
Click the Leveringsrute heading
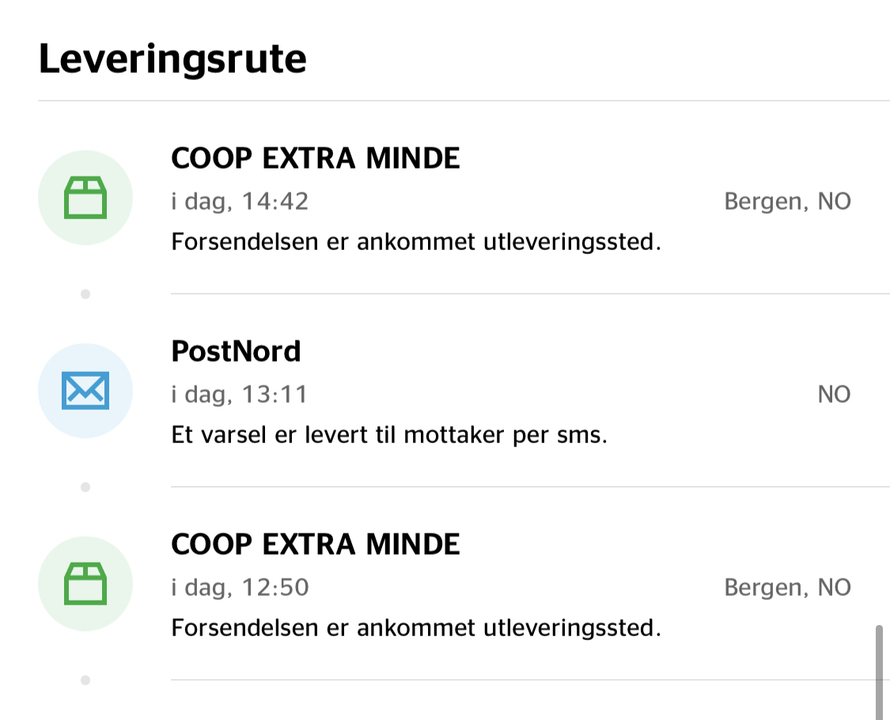click(173, 60)
